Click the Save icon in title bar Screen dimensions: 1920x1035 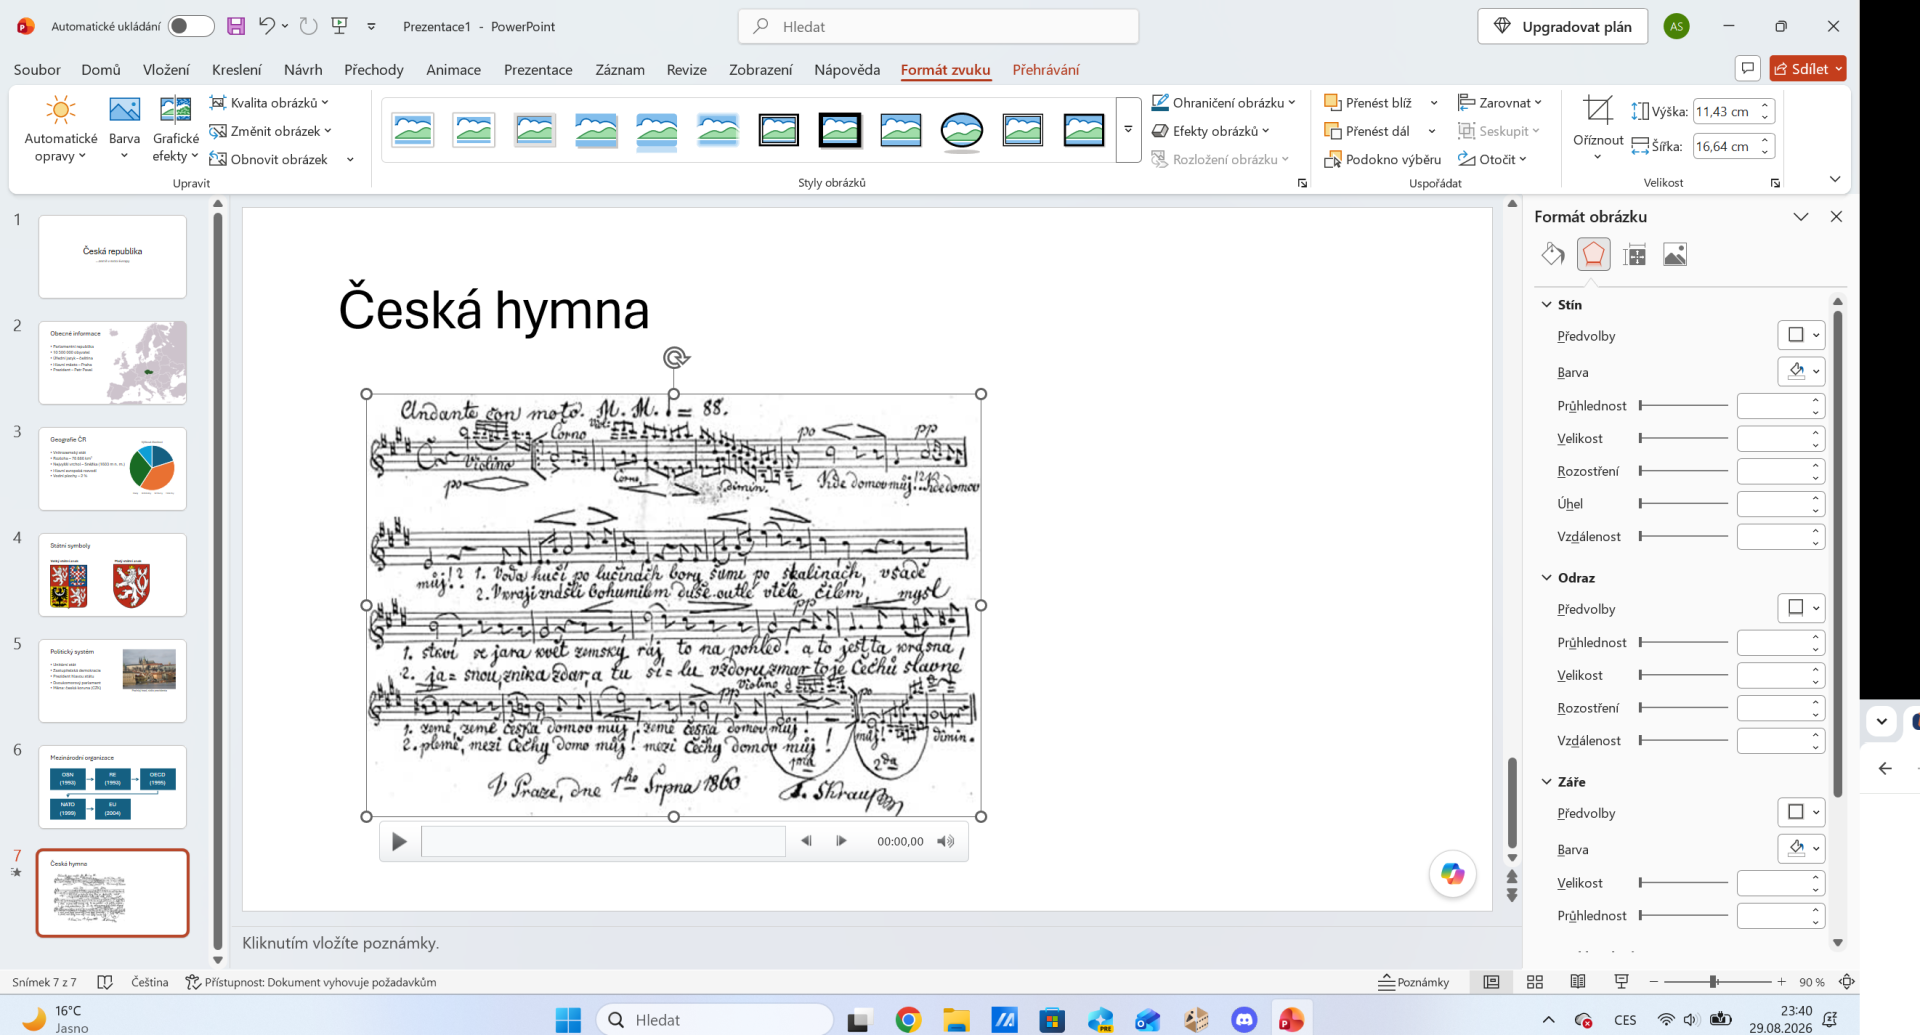(x=236, y=27)
